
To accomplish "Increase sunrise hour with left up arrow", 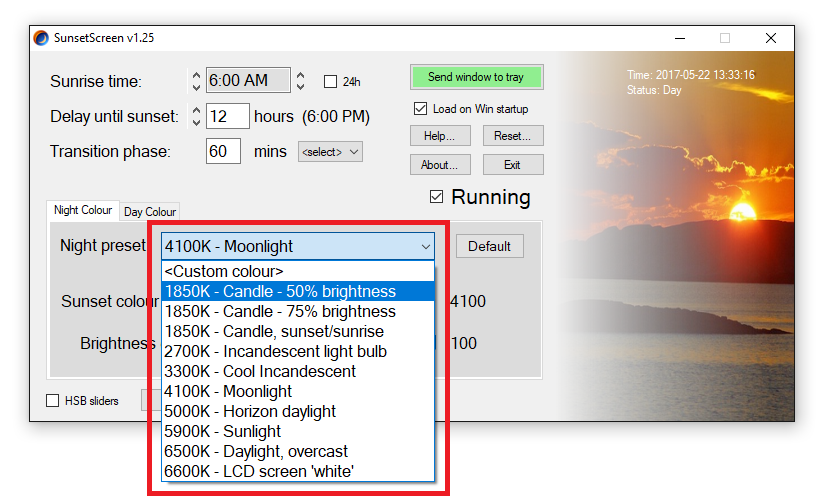I will pyautogui.click(x=196, y=76).
